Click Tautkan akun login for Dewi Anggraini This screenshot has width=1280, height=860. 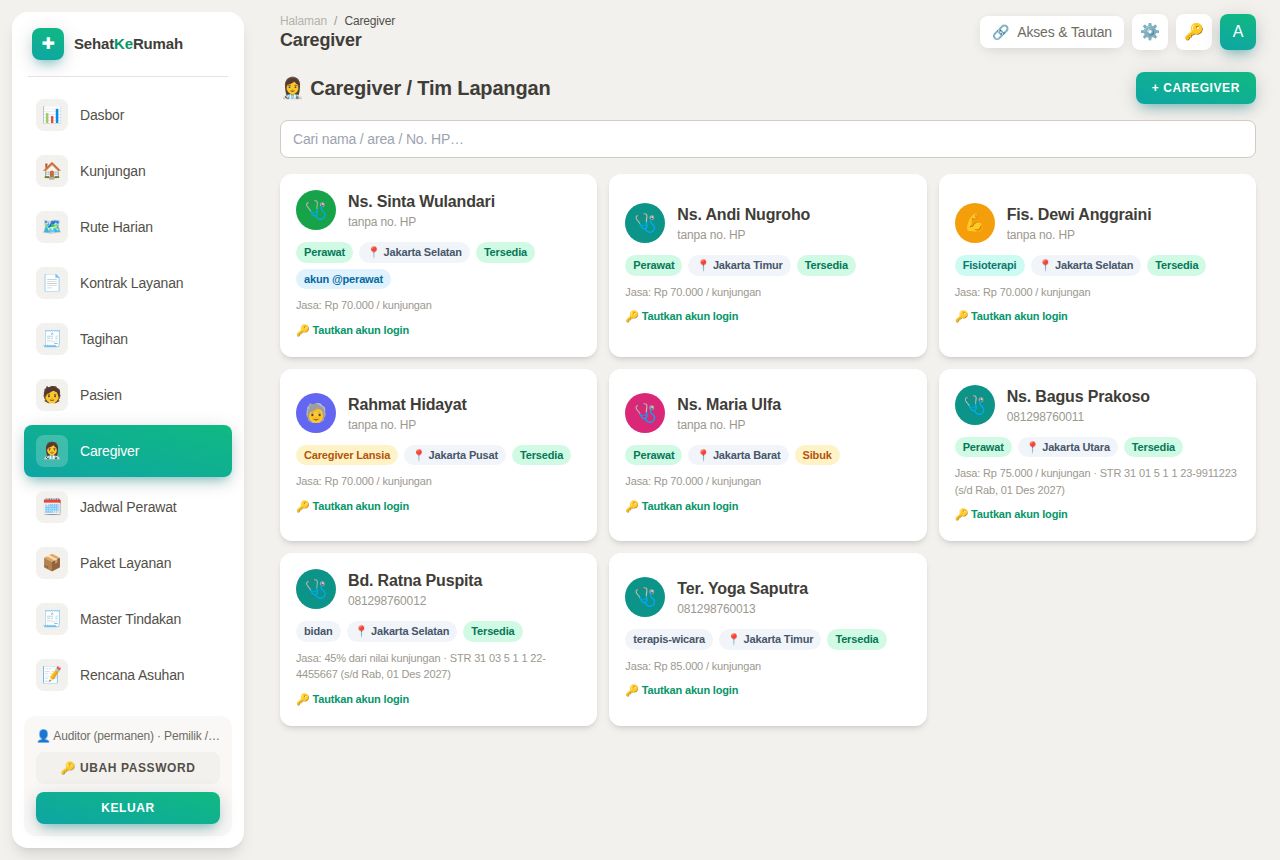[1011, 316]
